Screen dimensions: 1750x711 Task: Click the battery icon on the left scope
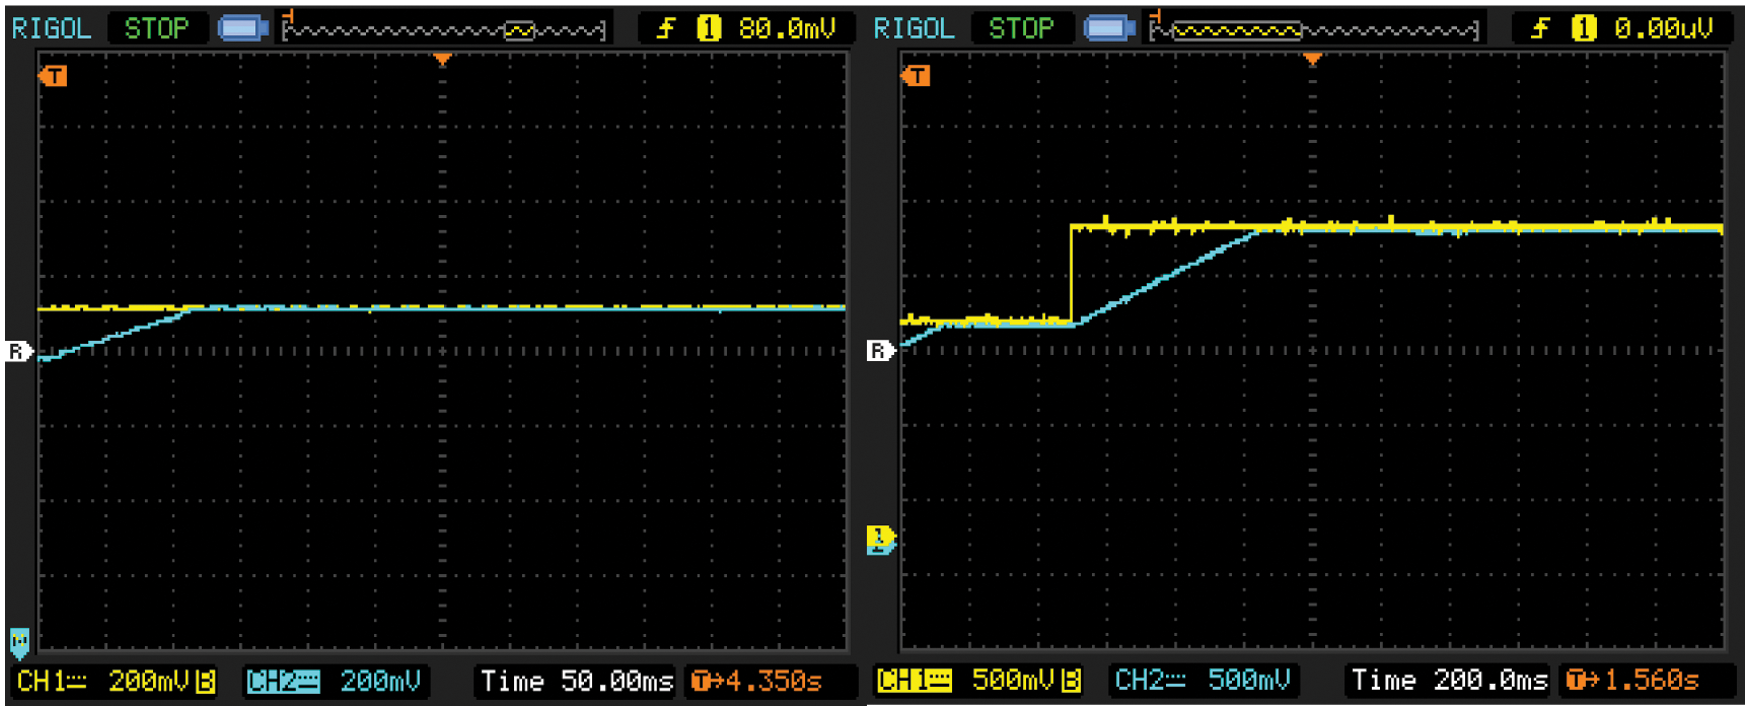click(243, 28)
